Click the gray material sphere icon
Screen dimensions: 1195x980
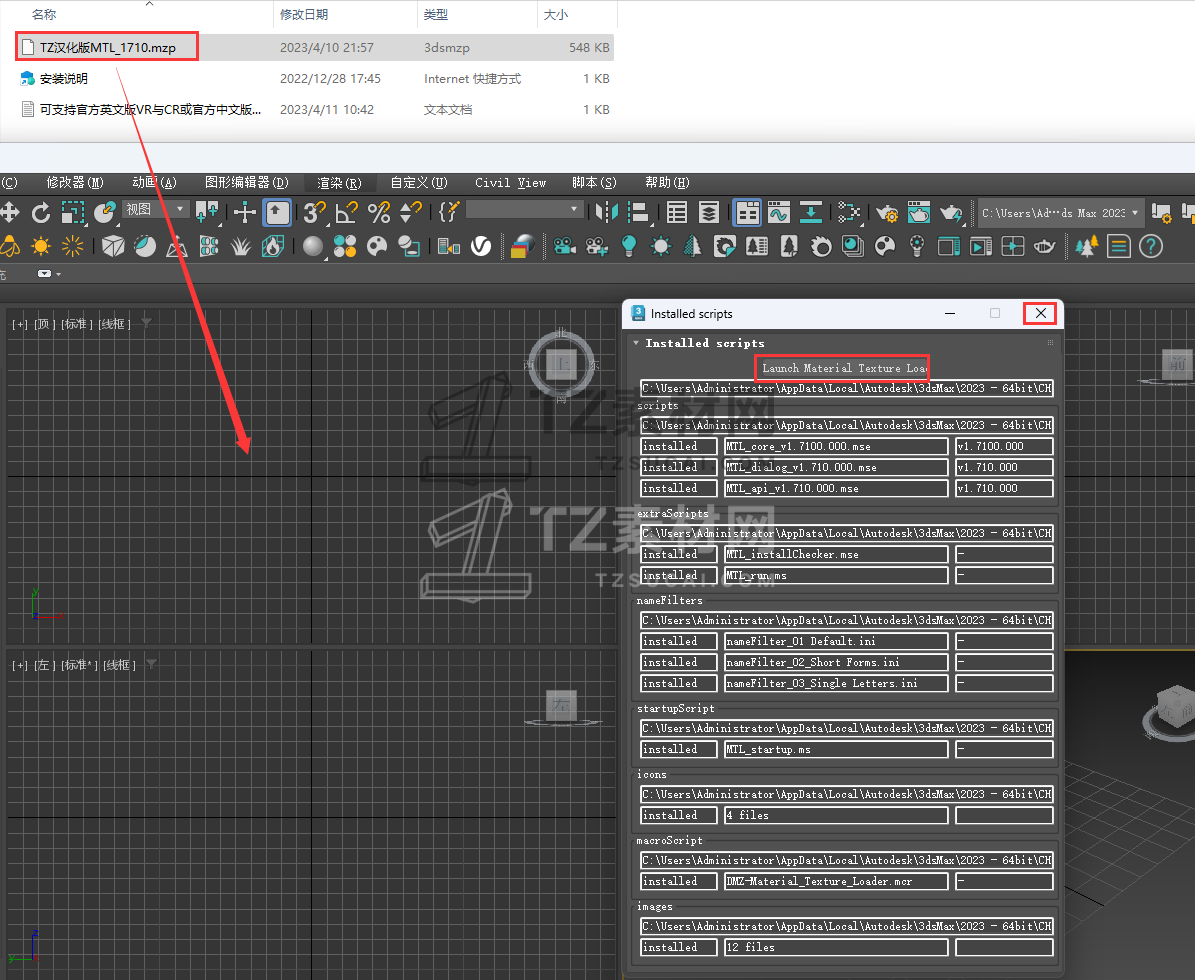point(312,245)
